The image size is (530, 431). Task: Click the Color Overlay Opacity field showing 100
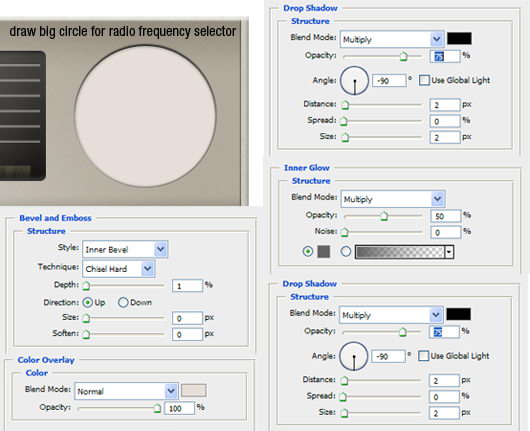[x=179, y=408]
